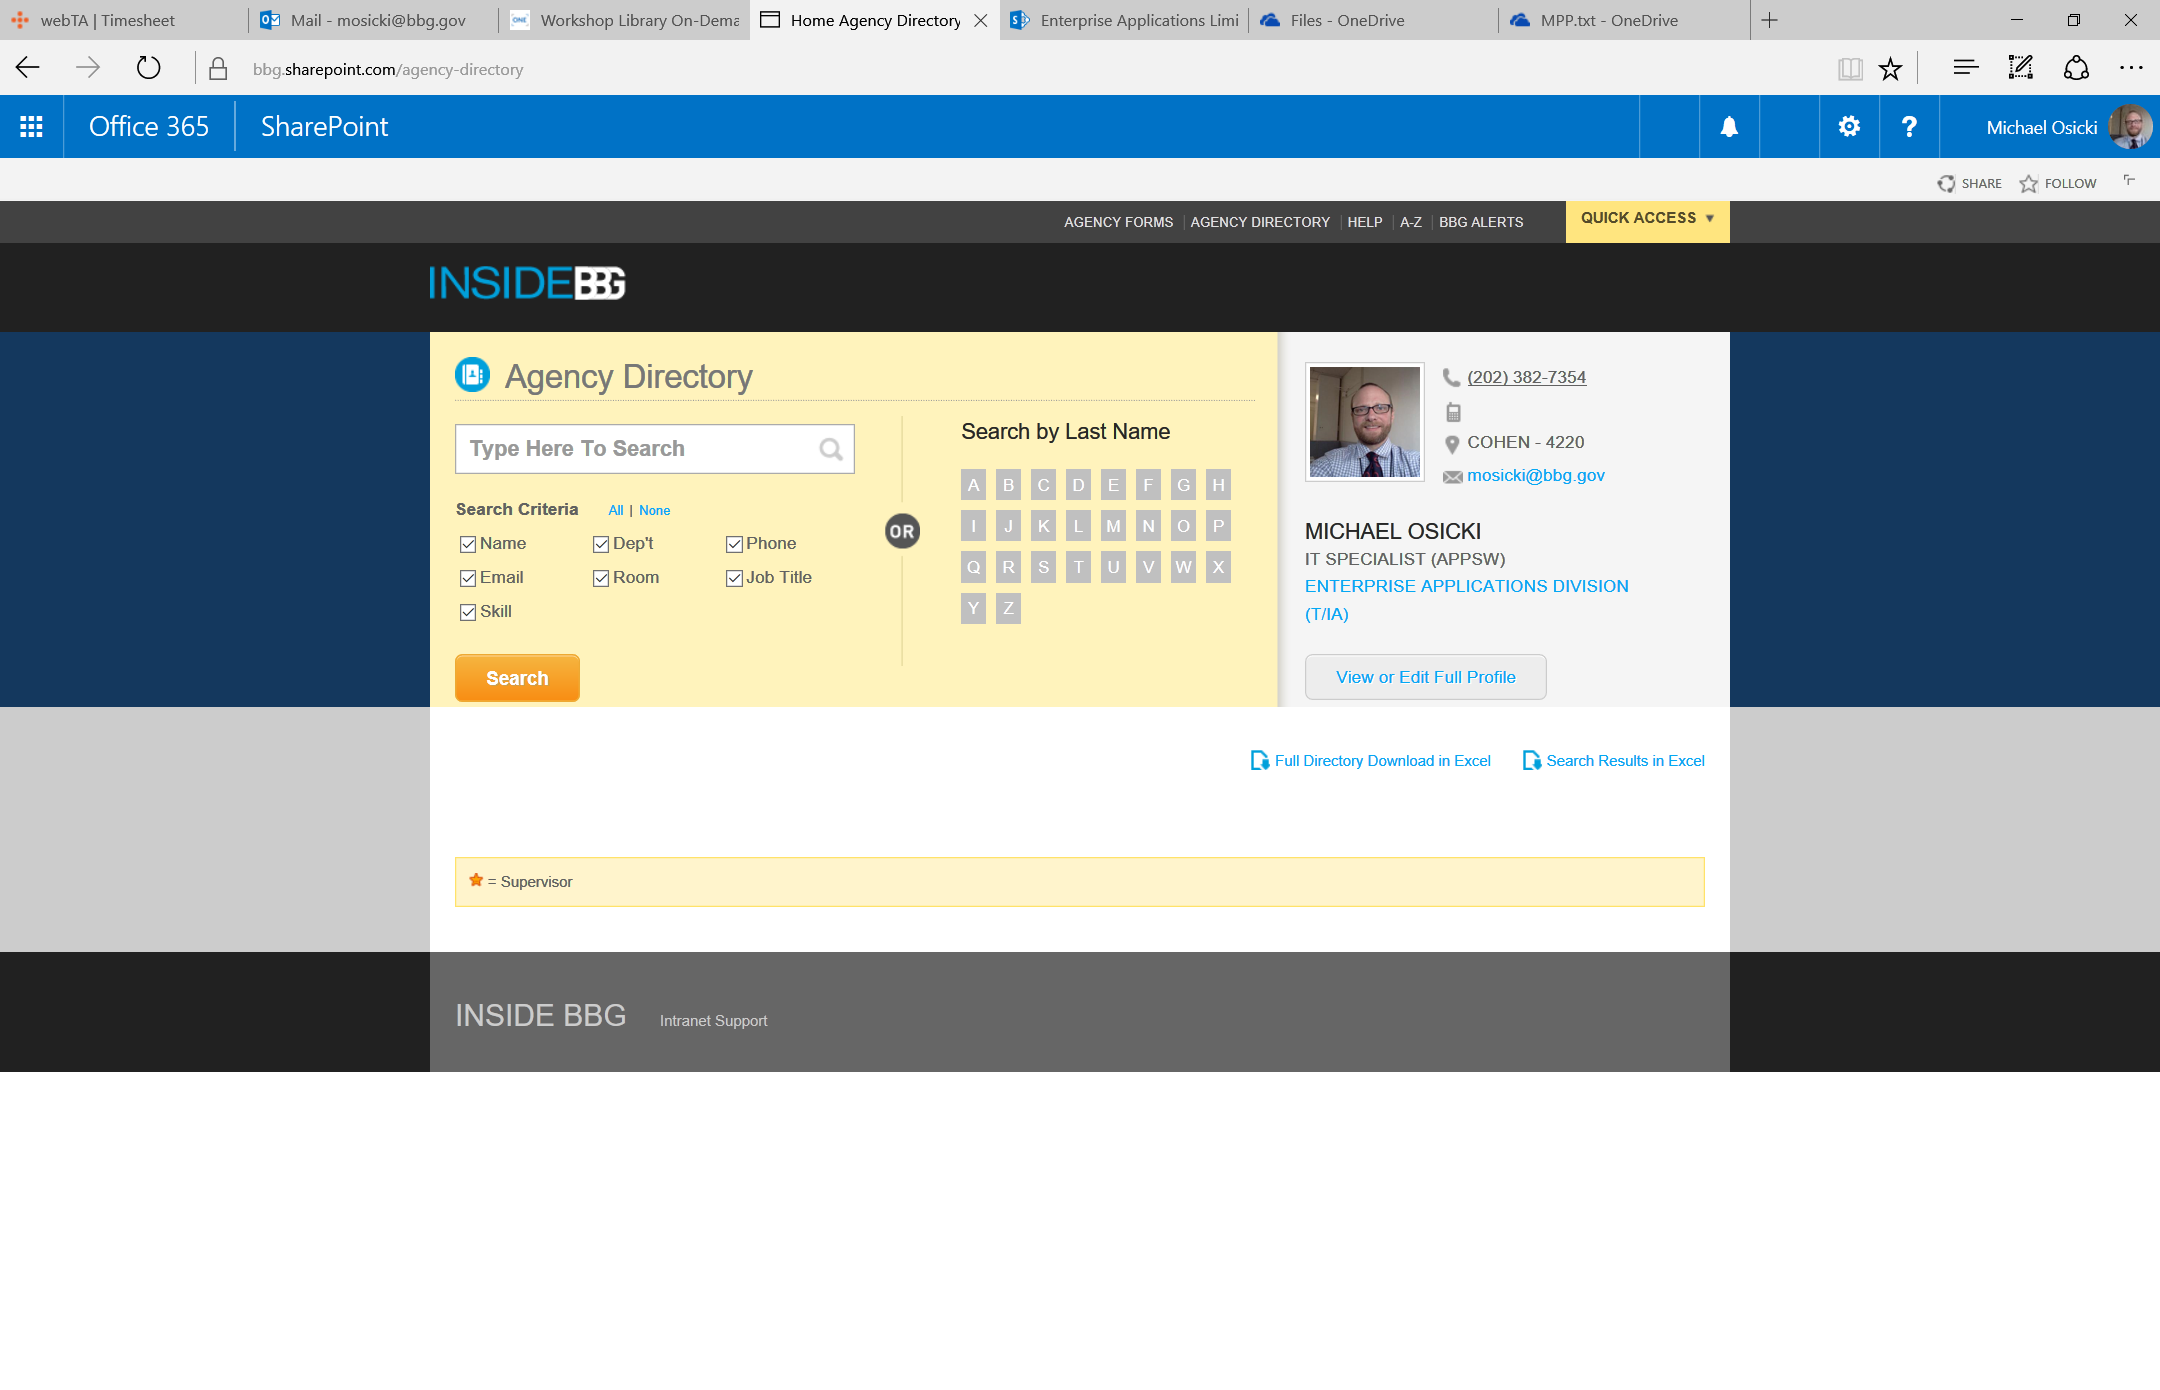2160x1390 pixels.
Task: Open the browser more actions ellipsis
Action: point(2131,68)
